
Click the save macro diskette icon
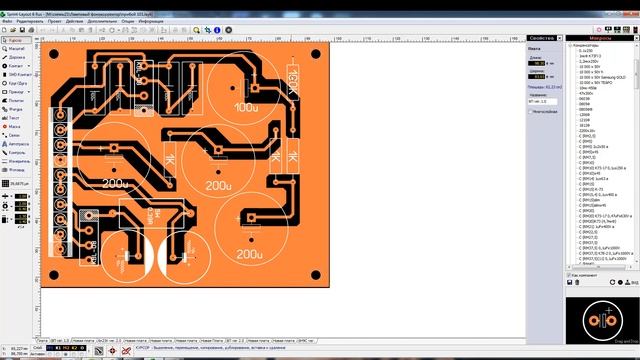click(x=570, y=282)
